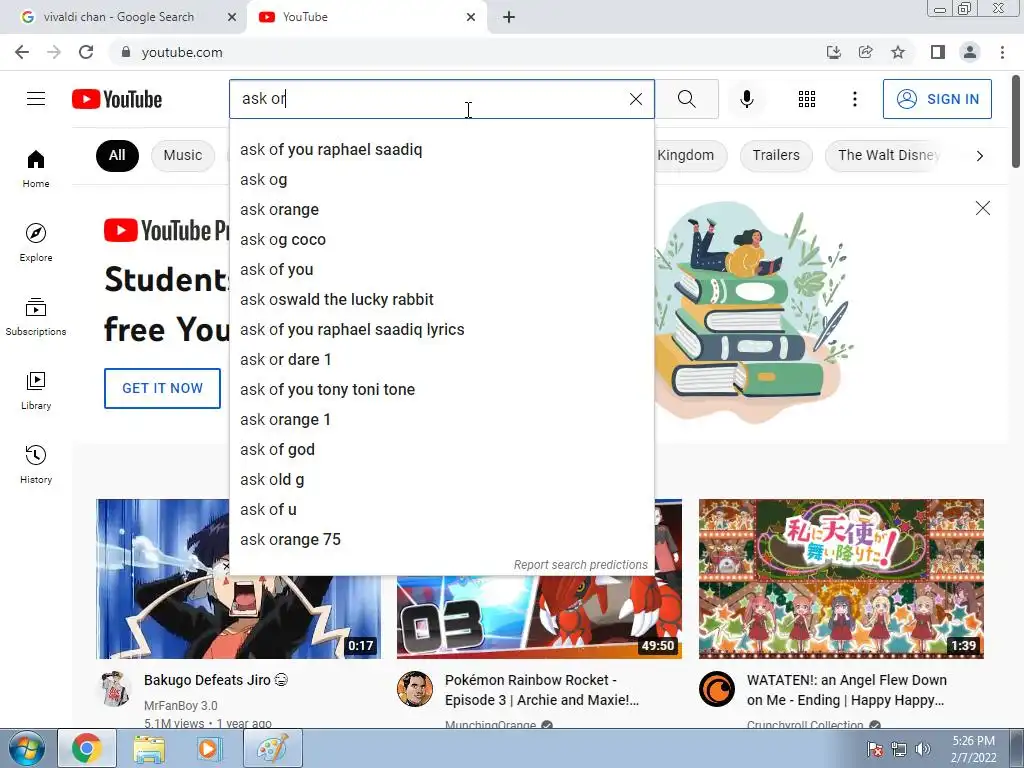Bookmark this page with the star
1024x768 pixels.
(x=898, y=52)
